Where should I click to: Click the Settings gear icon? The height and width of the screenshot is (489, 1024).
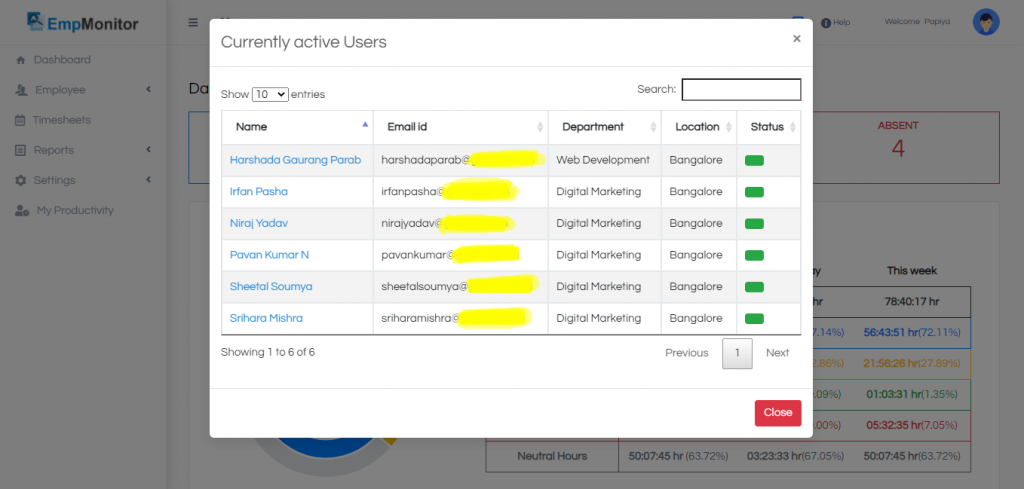(21, 180)
